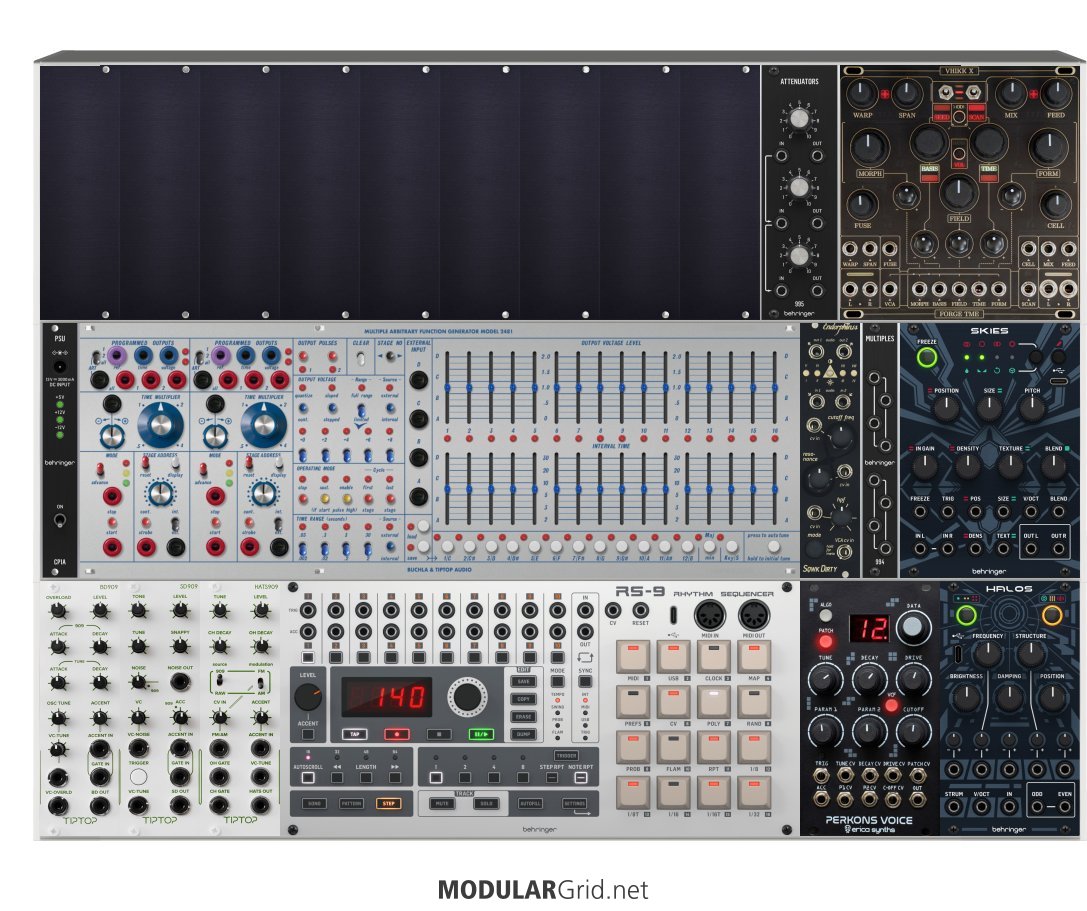This screenshot has height=911, width=1087.
Task: Click the red PATCH button on Perkons Voice
Action: (825, 641)
